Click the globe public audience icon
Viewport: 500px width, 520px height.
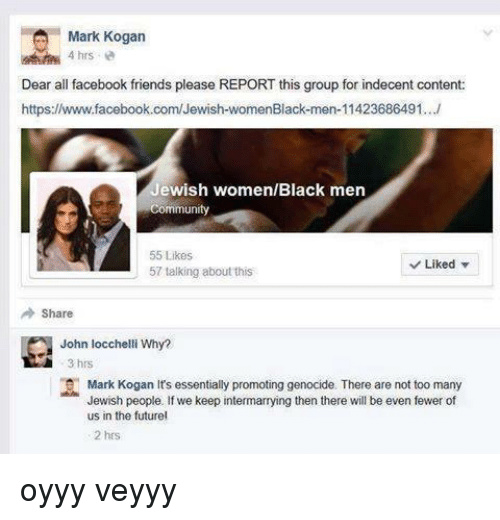coord(110,56)
